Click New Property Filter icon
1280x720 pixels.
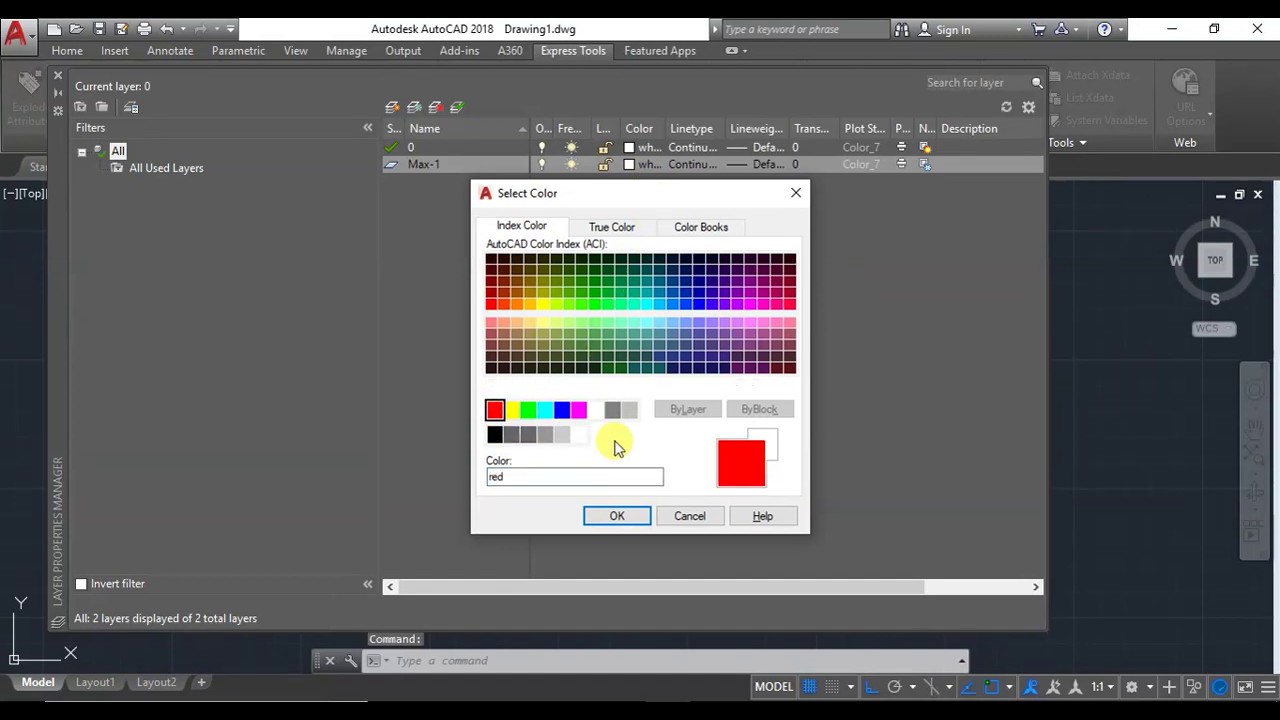pyautogui.click(x=80, y=107)
